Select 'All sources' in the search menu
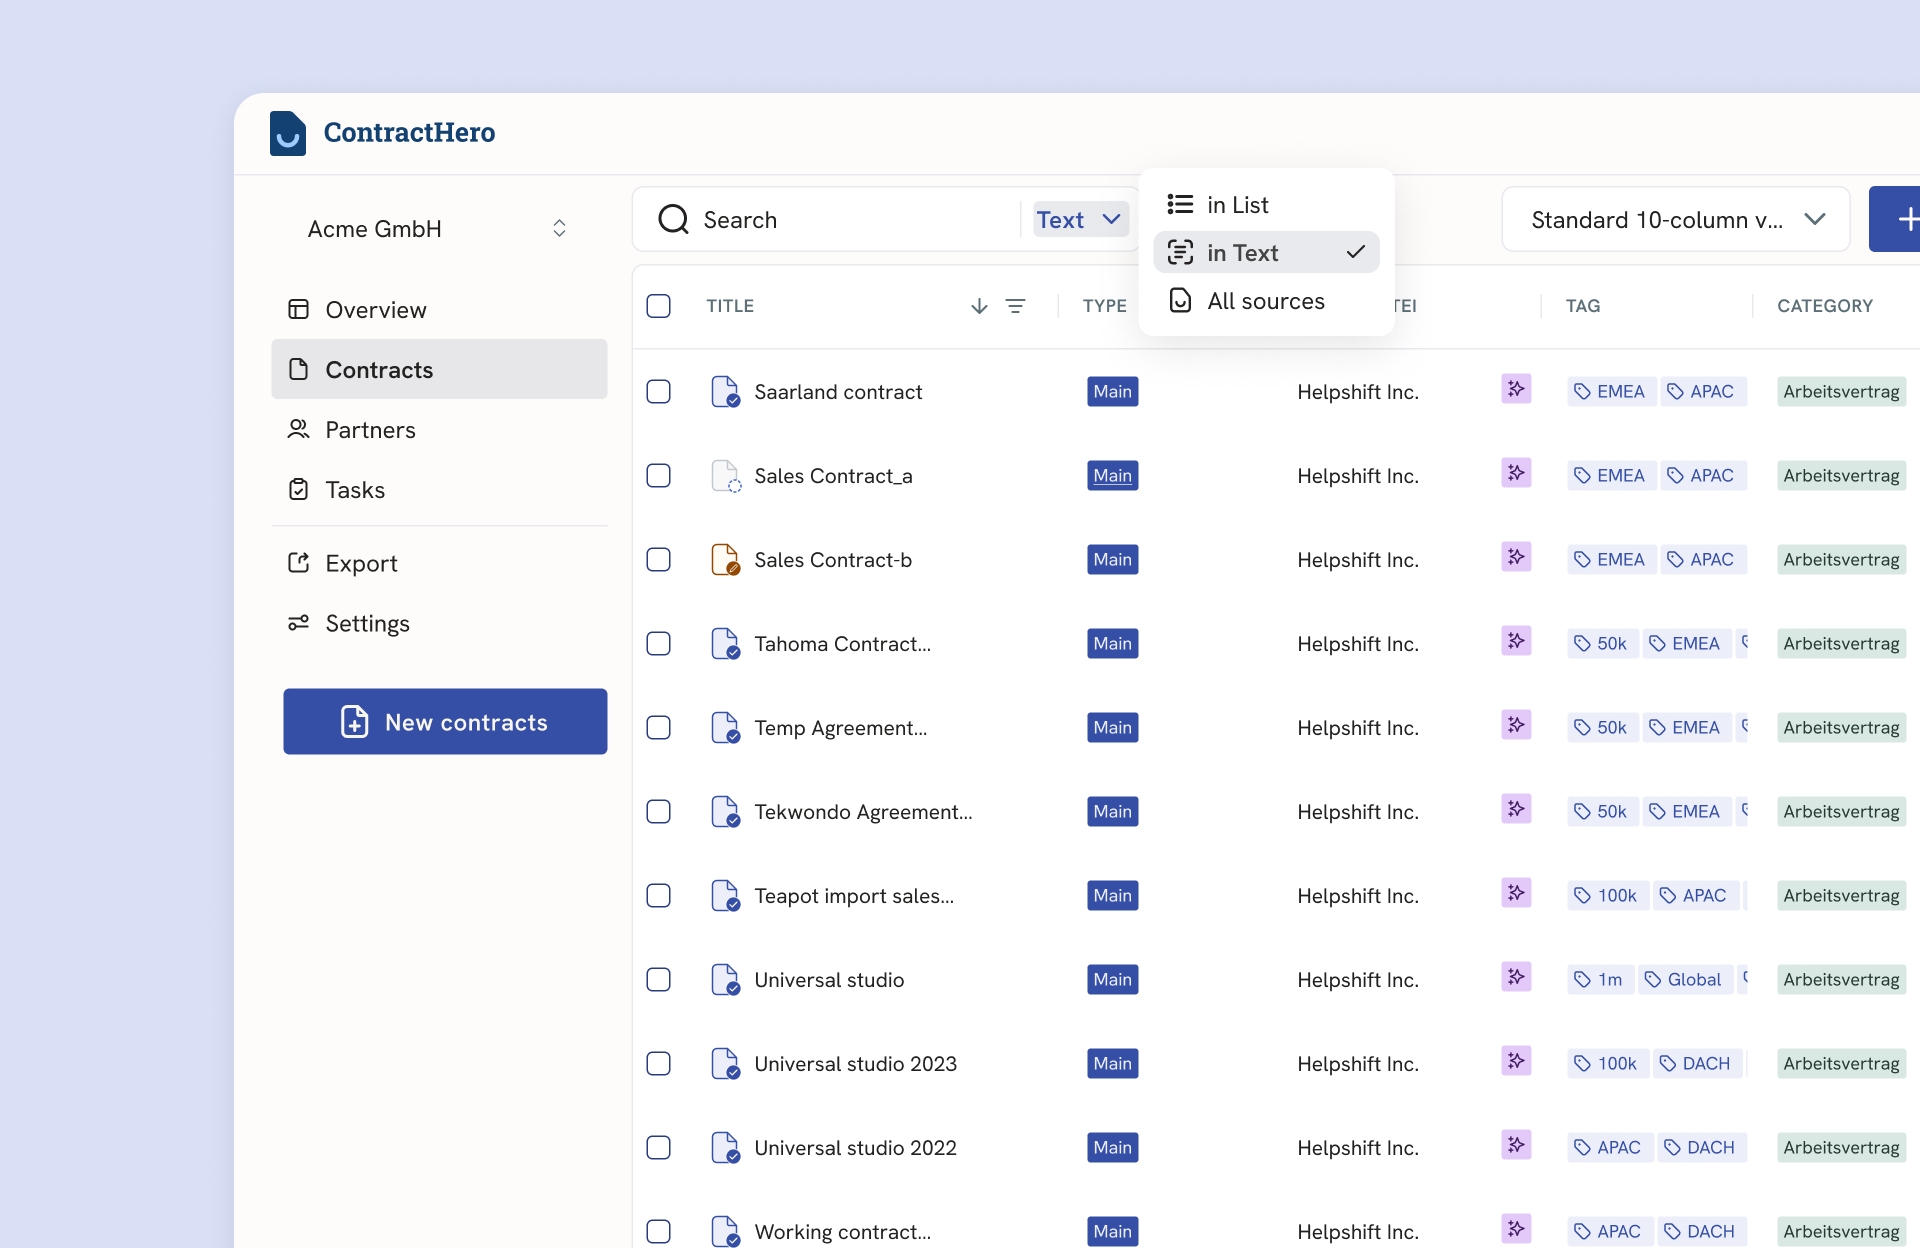Viewport: 1920px width, 1248px height. (x=1265, y=301)
